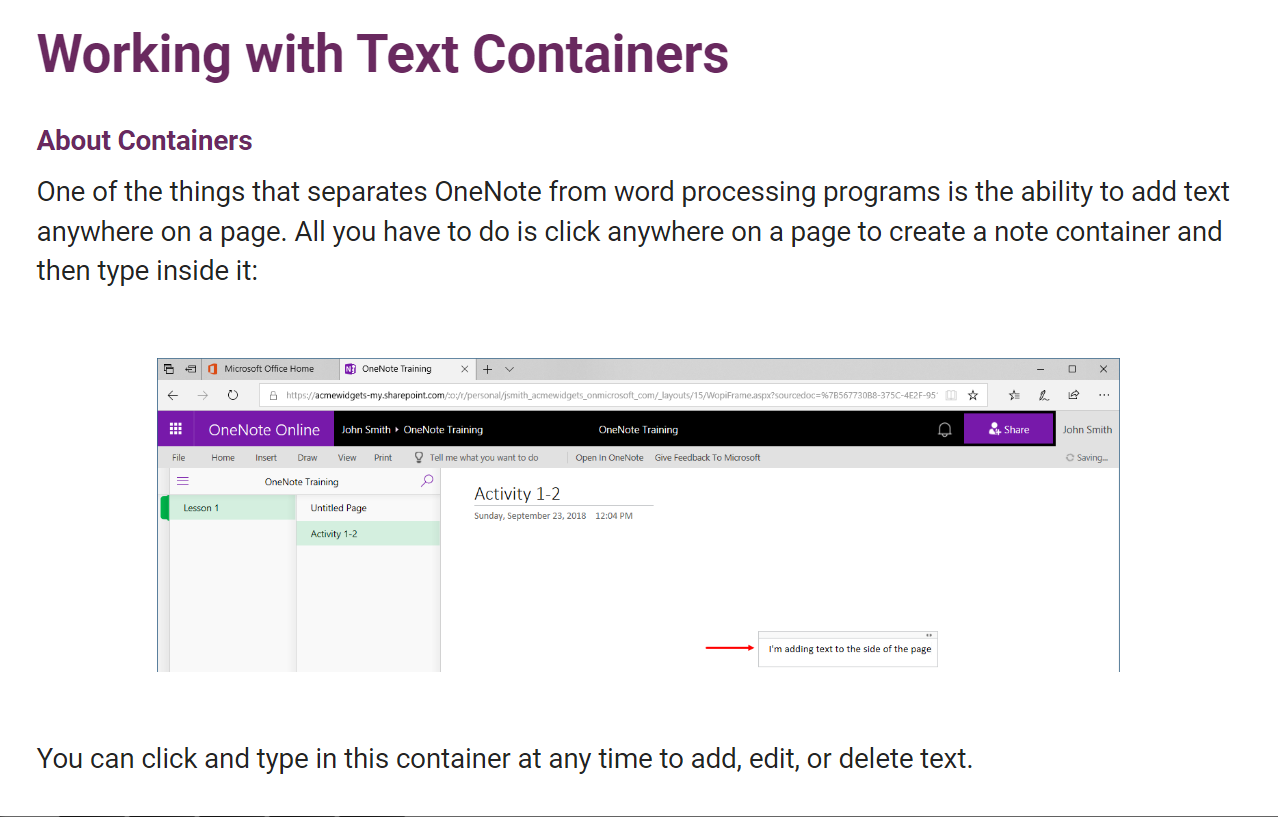This screenshot has width=1278, height=817.
Task: Close the OneNote Training browser tab
Action: (x=465, y=369)
